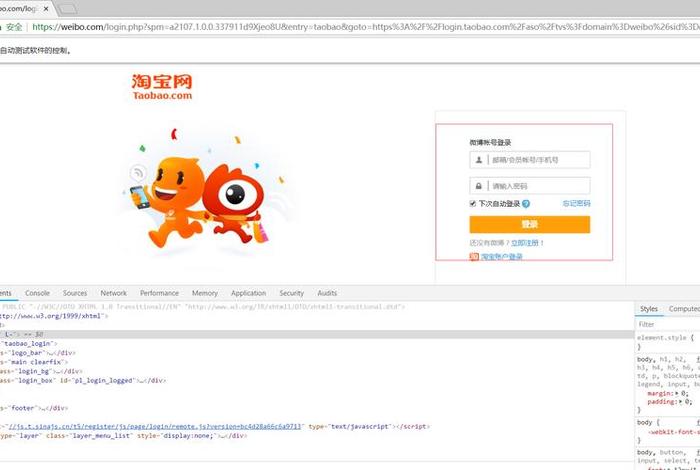Click the blue help question mark icon
700x470 pixels.
click(526, 204)
